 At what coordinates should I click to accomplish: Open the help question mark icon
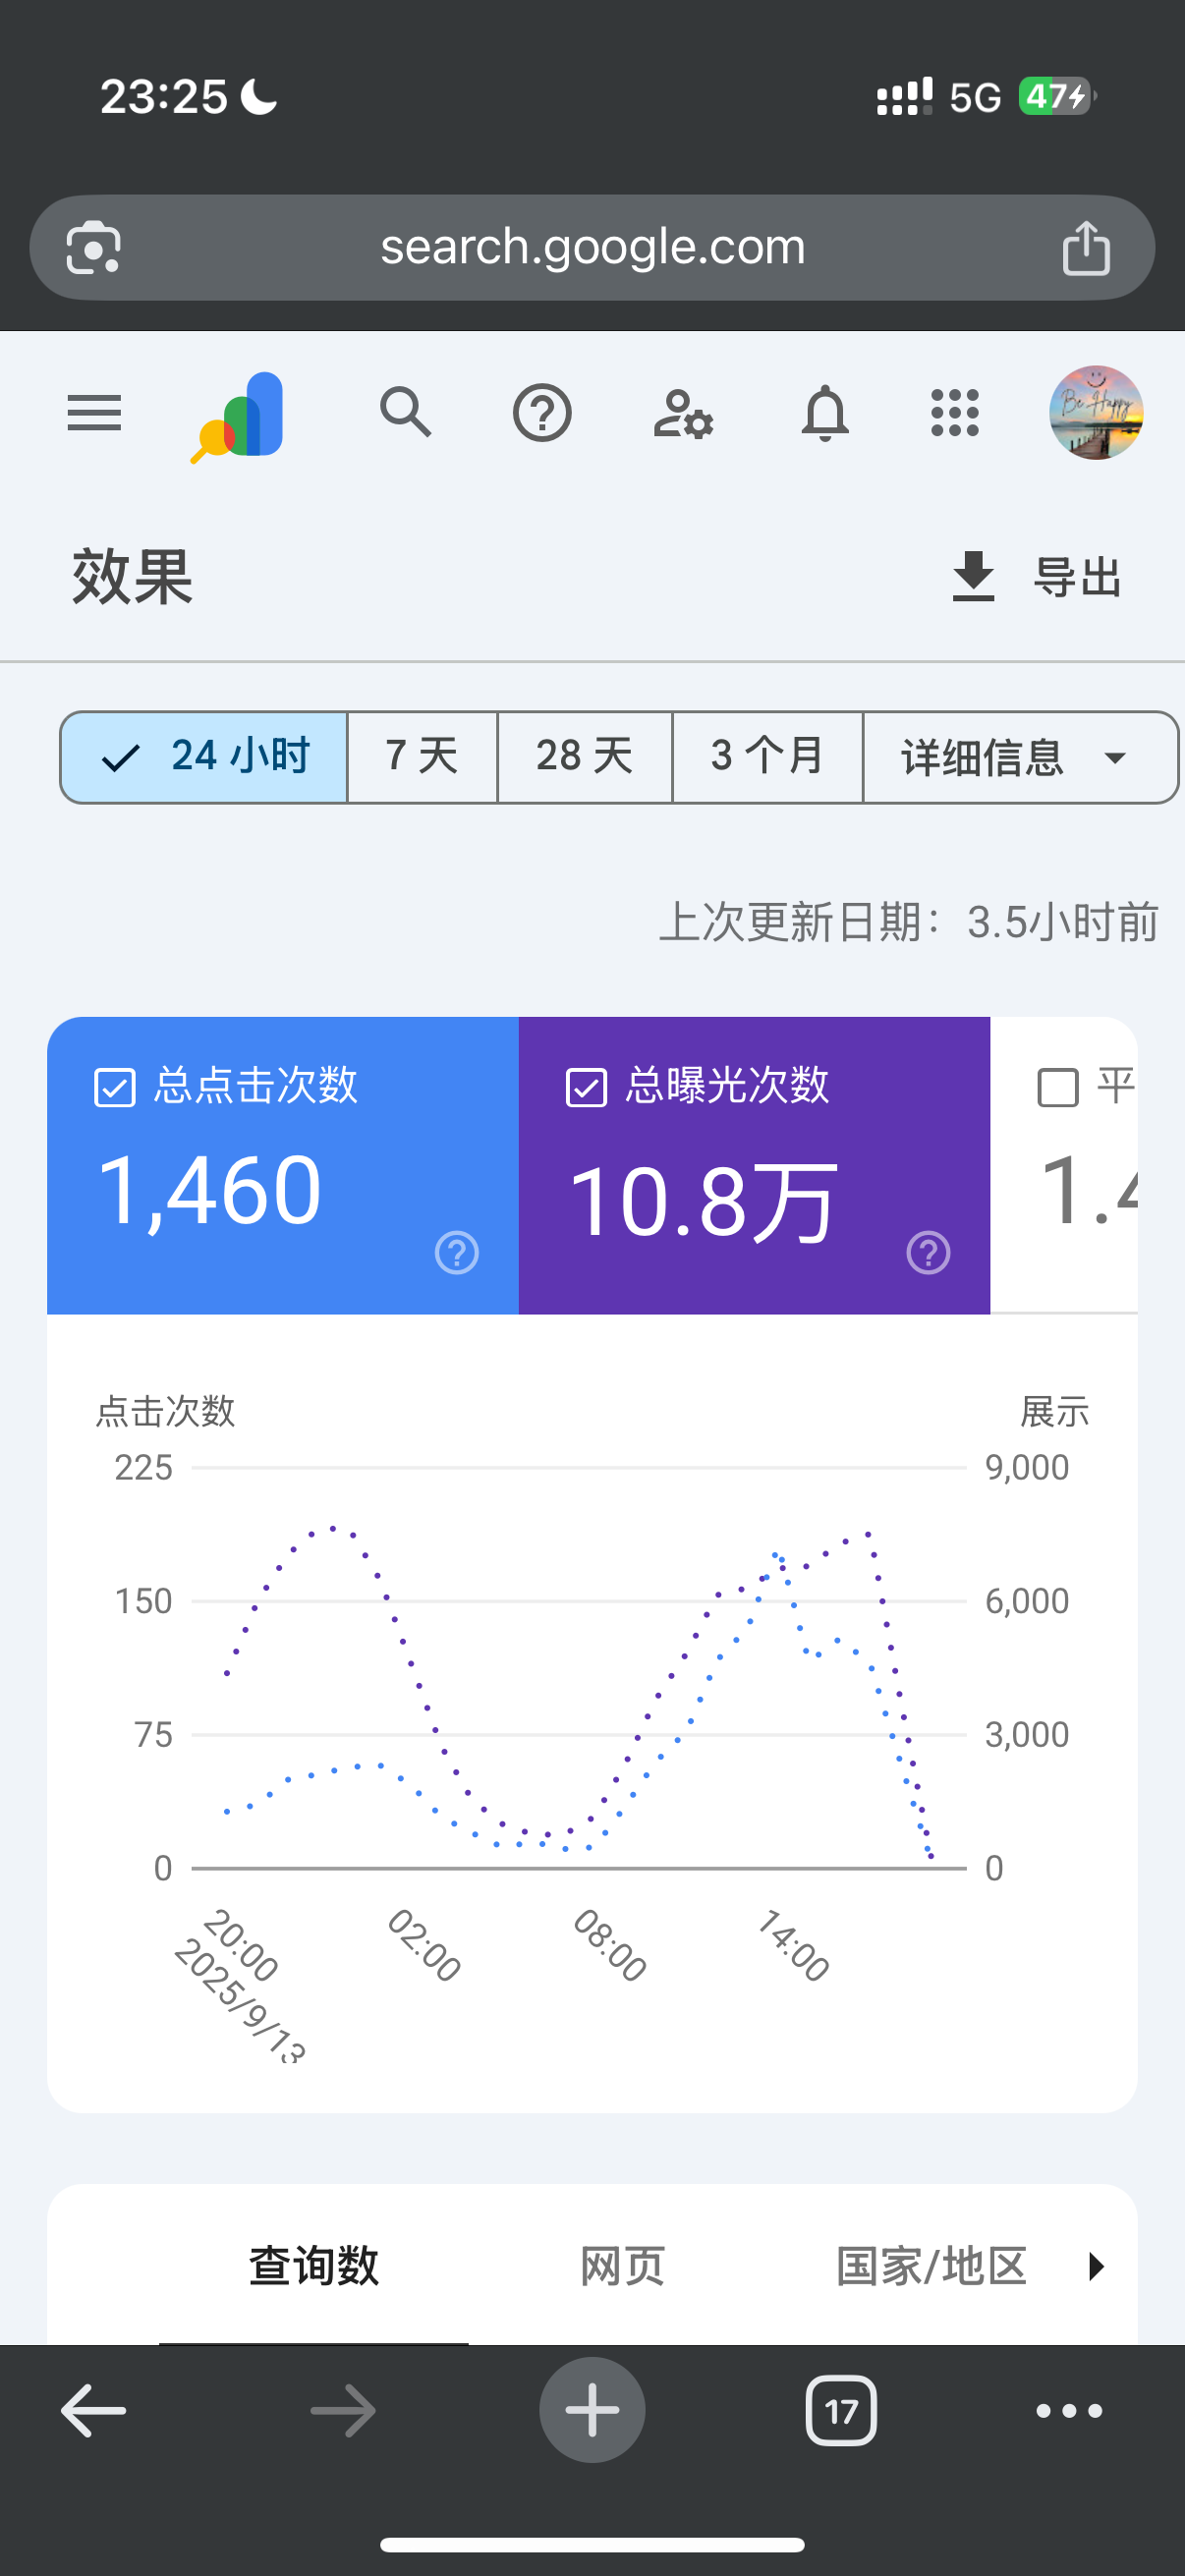click(x=542, y=413)
